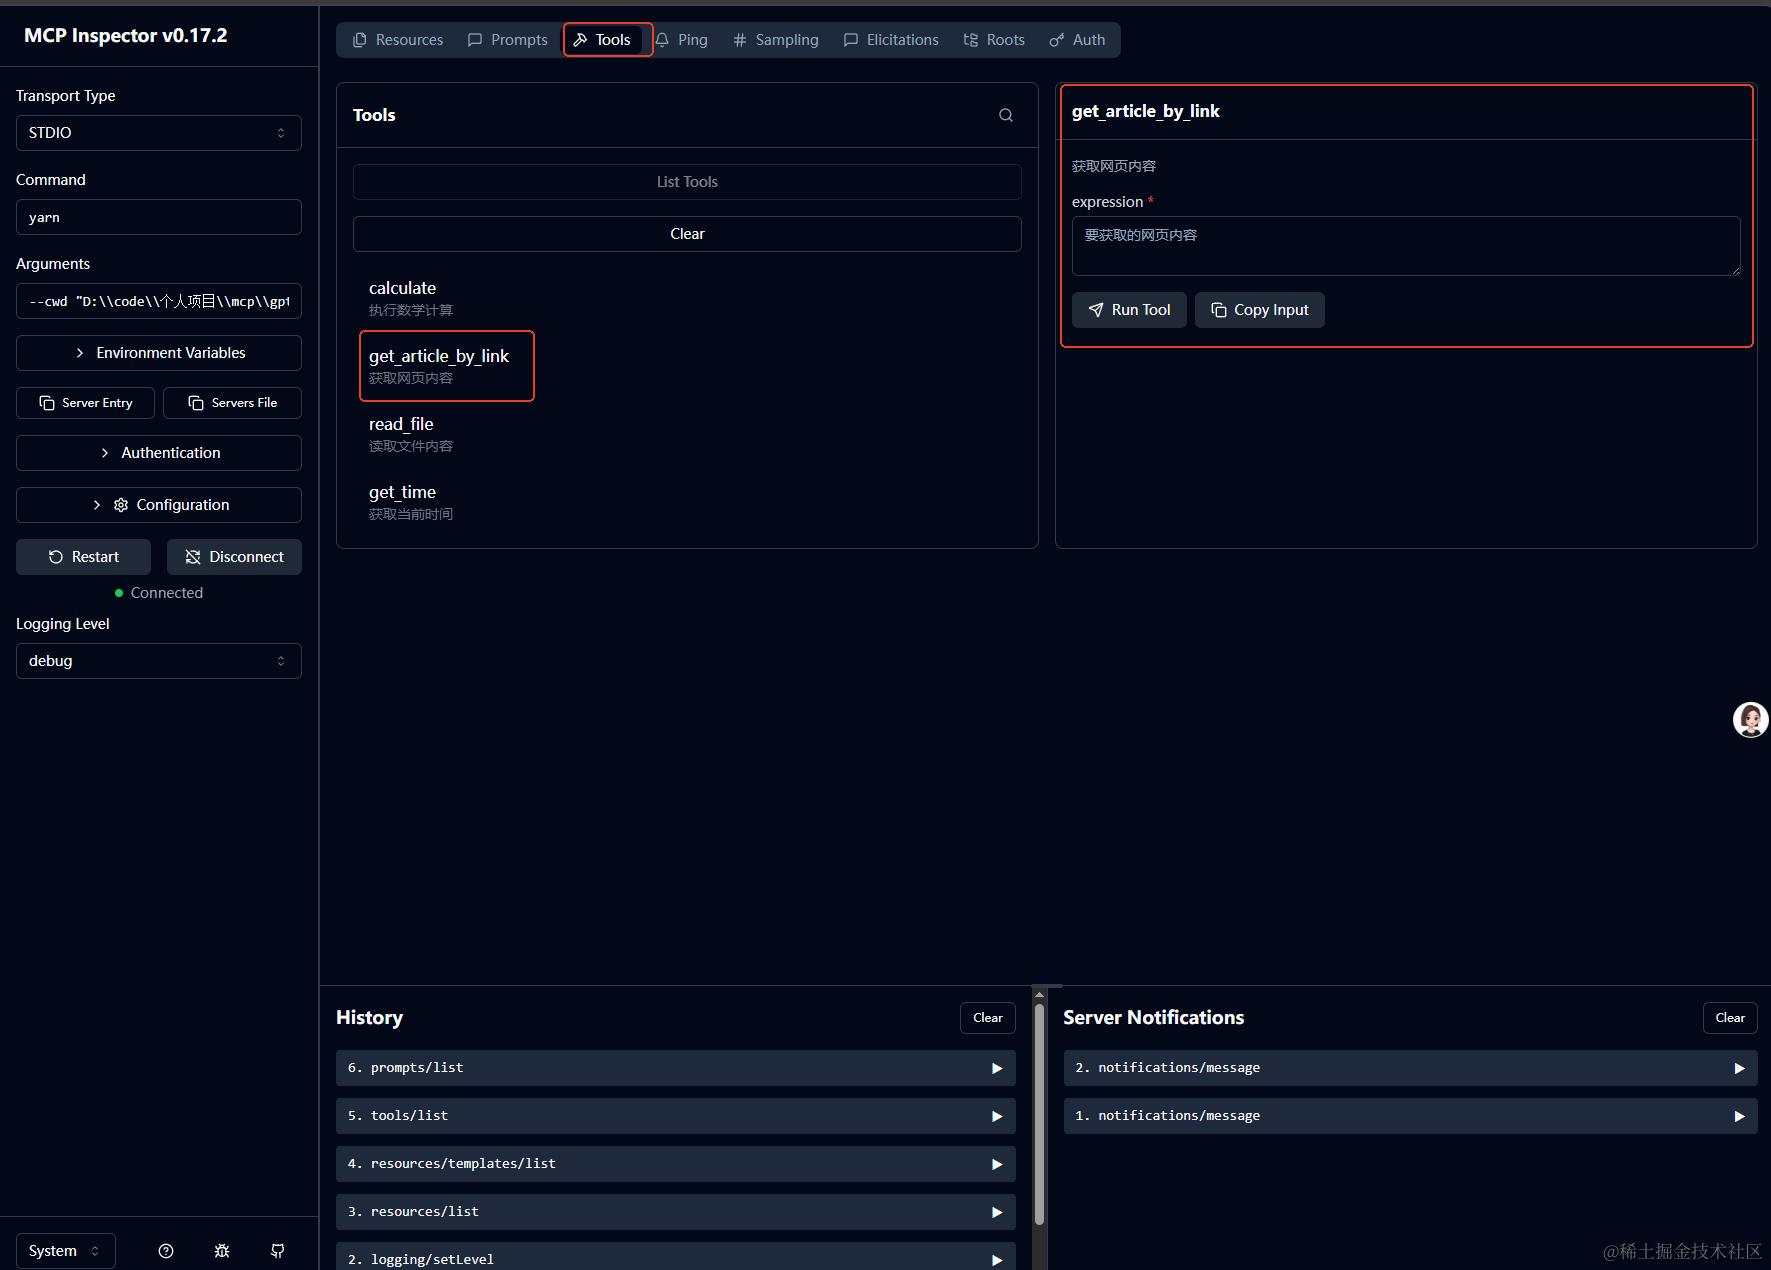This screenshot has height=1270, width=1771.
Task: Switch to the Resources tab
Action: pyautogui.click(x=398, y=40)
